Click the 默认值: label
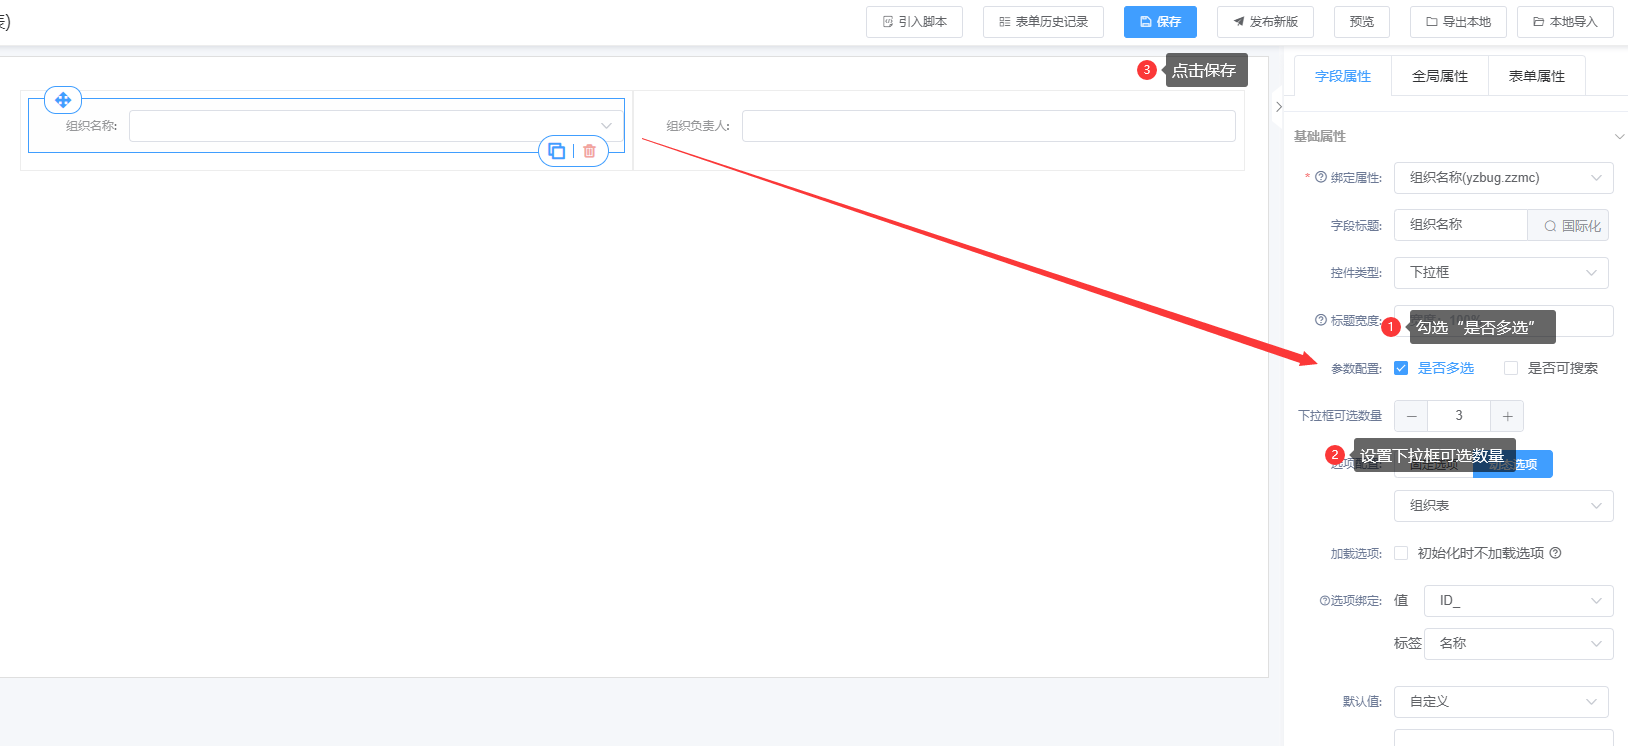Image resolution: width=1628 pixels, height=746 pixels. click(1362, 702)
